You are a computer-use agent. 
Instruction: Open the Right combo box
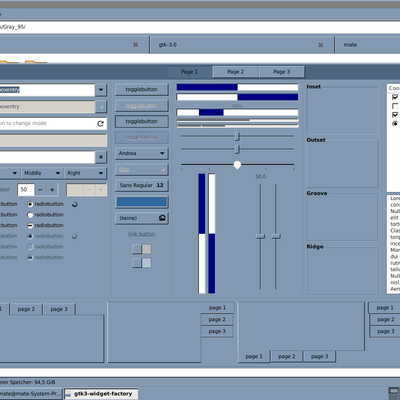(85, 173)
